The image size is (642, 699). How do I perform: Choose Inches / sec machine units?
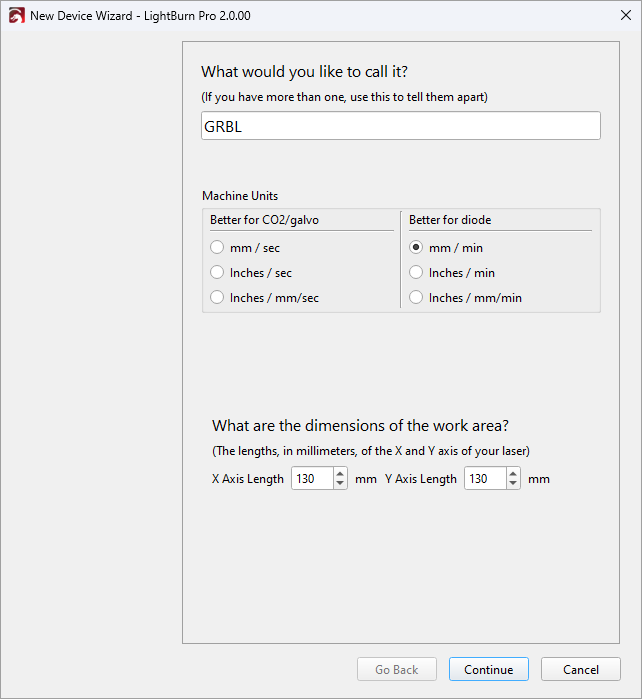point(217,273)
